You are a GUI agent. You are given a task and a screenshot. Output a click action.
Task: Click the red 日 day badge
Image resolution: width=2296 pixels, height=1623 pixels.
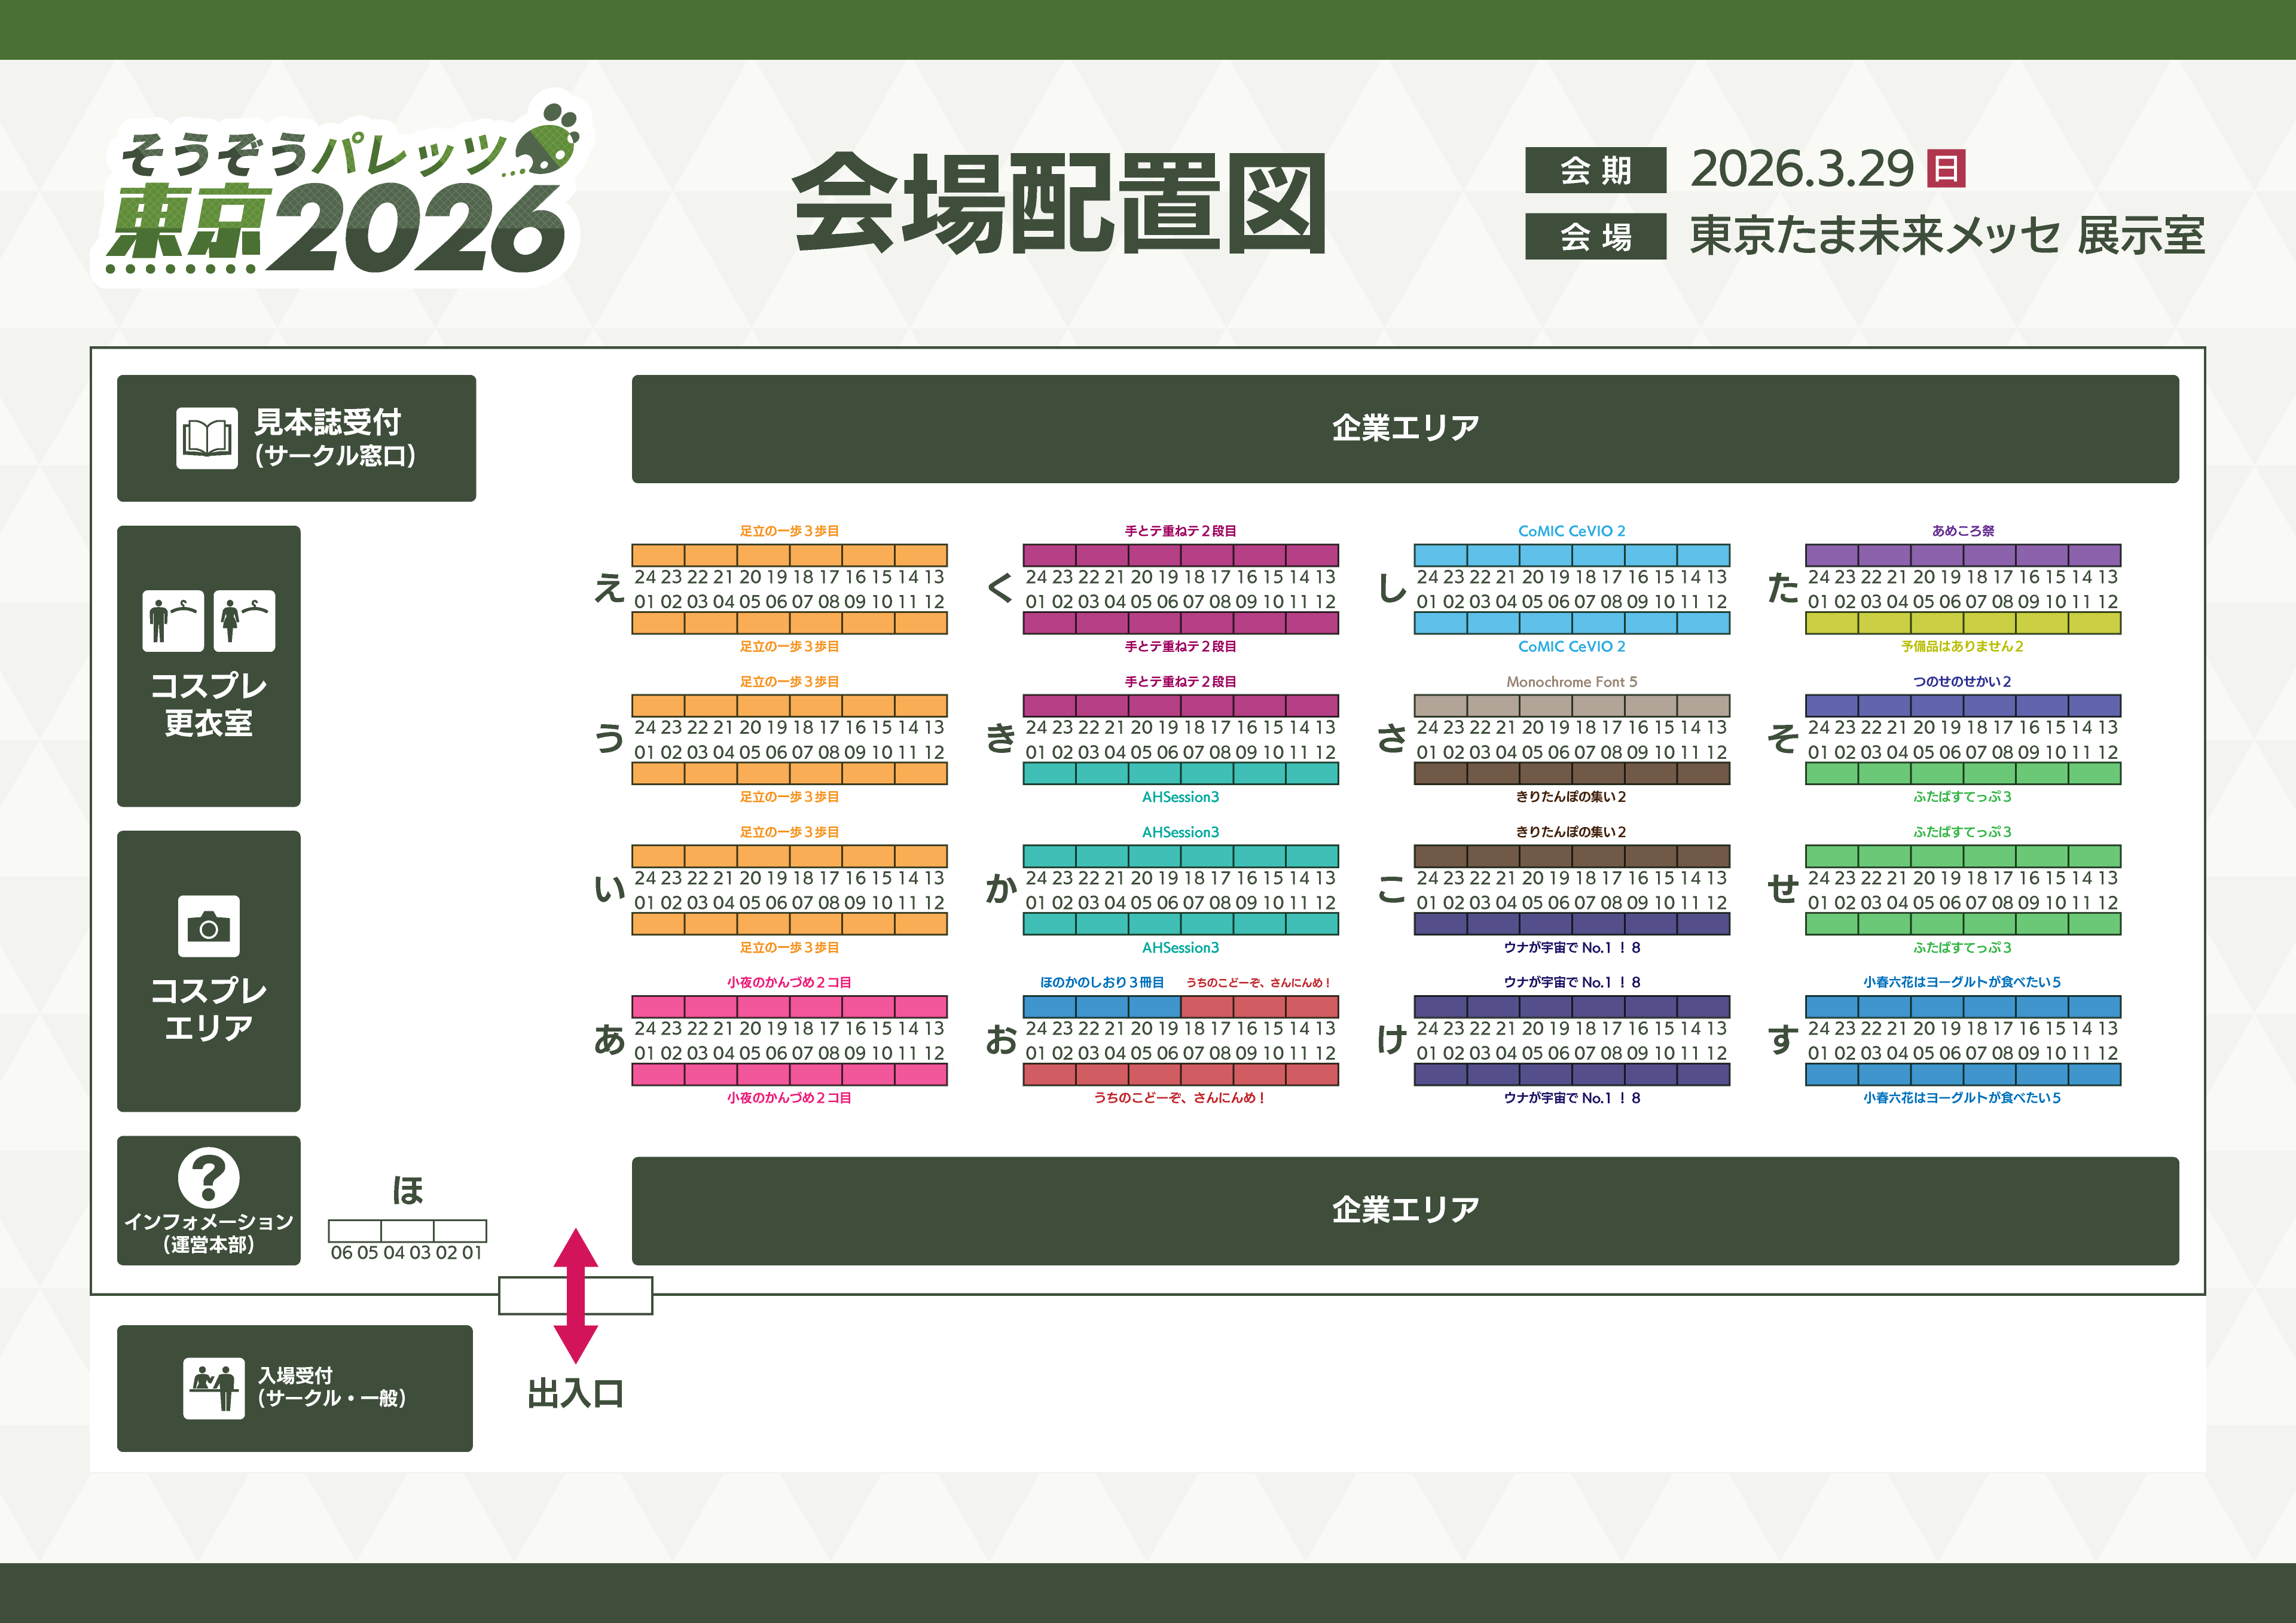click(1945, 168)
